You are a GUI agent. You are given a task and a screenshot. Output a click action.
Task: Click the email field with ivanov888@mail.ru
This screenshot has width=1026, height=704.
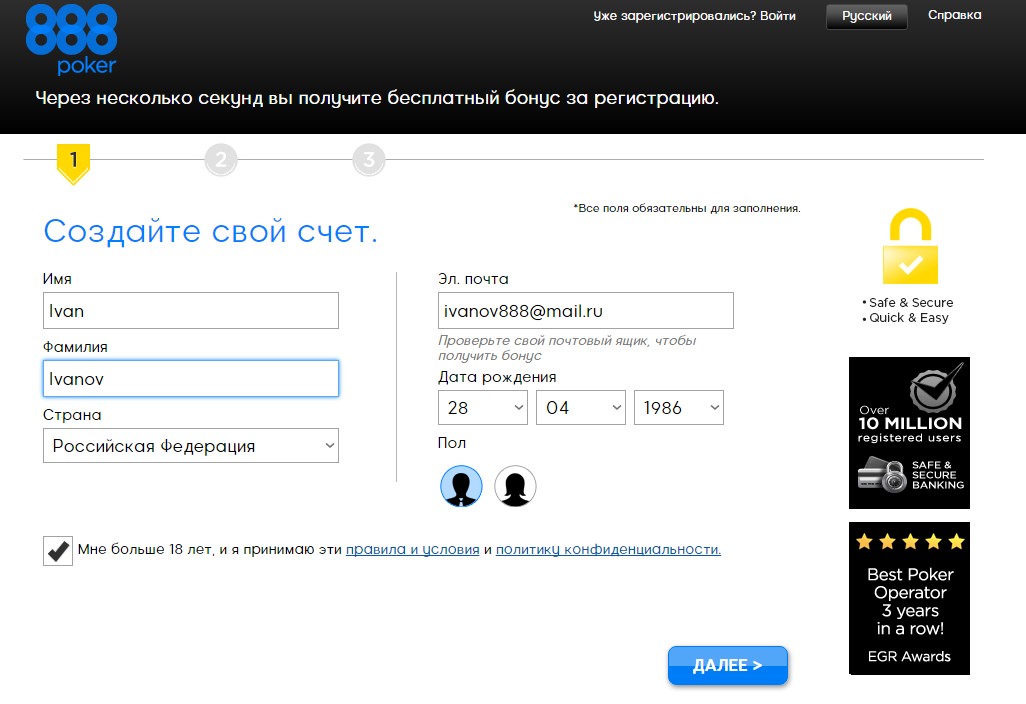tap(585, 311)
